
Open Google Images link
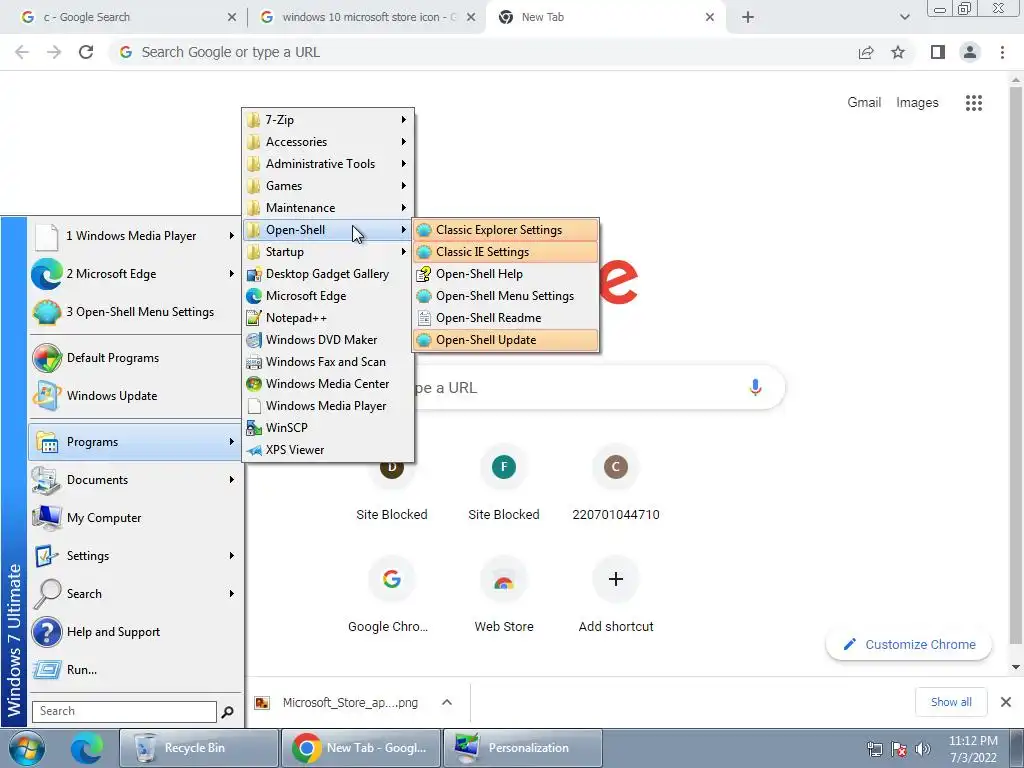pos(917,103)
